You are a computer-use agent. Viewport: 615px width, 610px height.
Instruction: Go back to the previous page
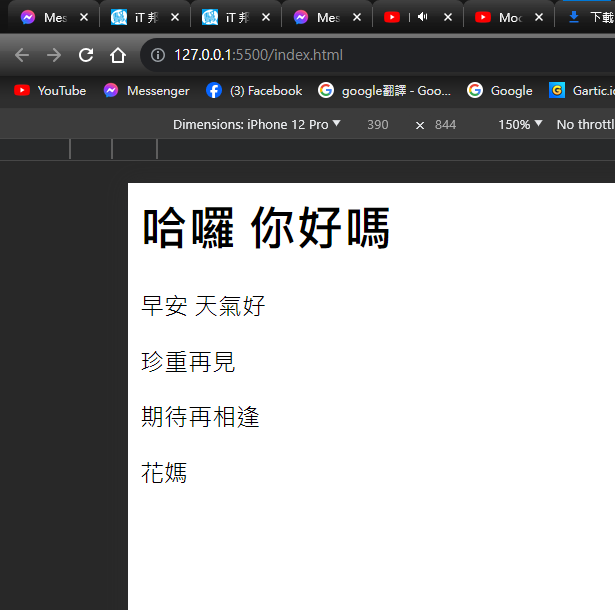tap(22, 55)
